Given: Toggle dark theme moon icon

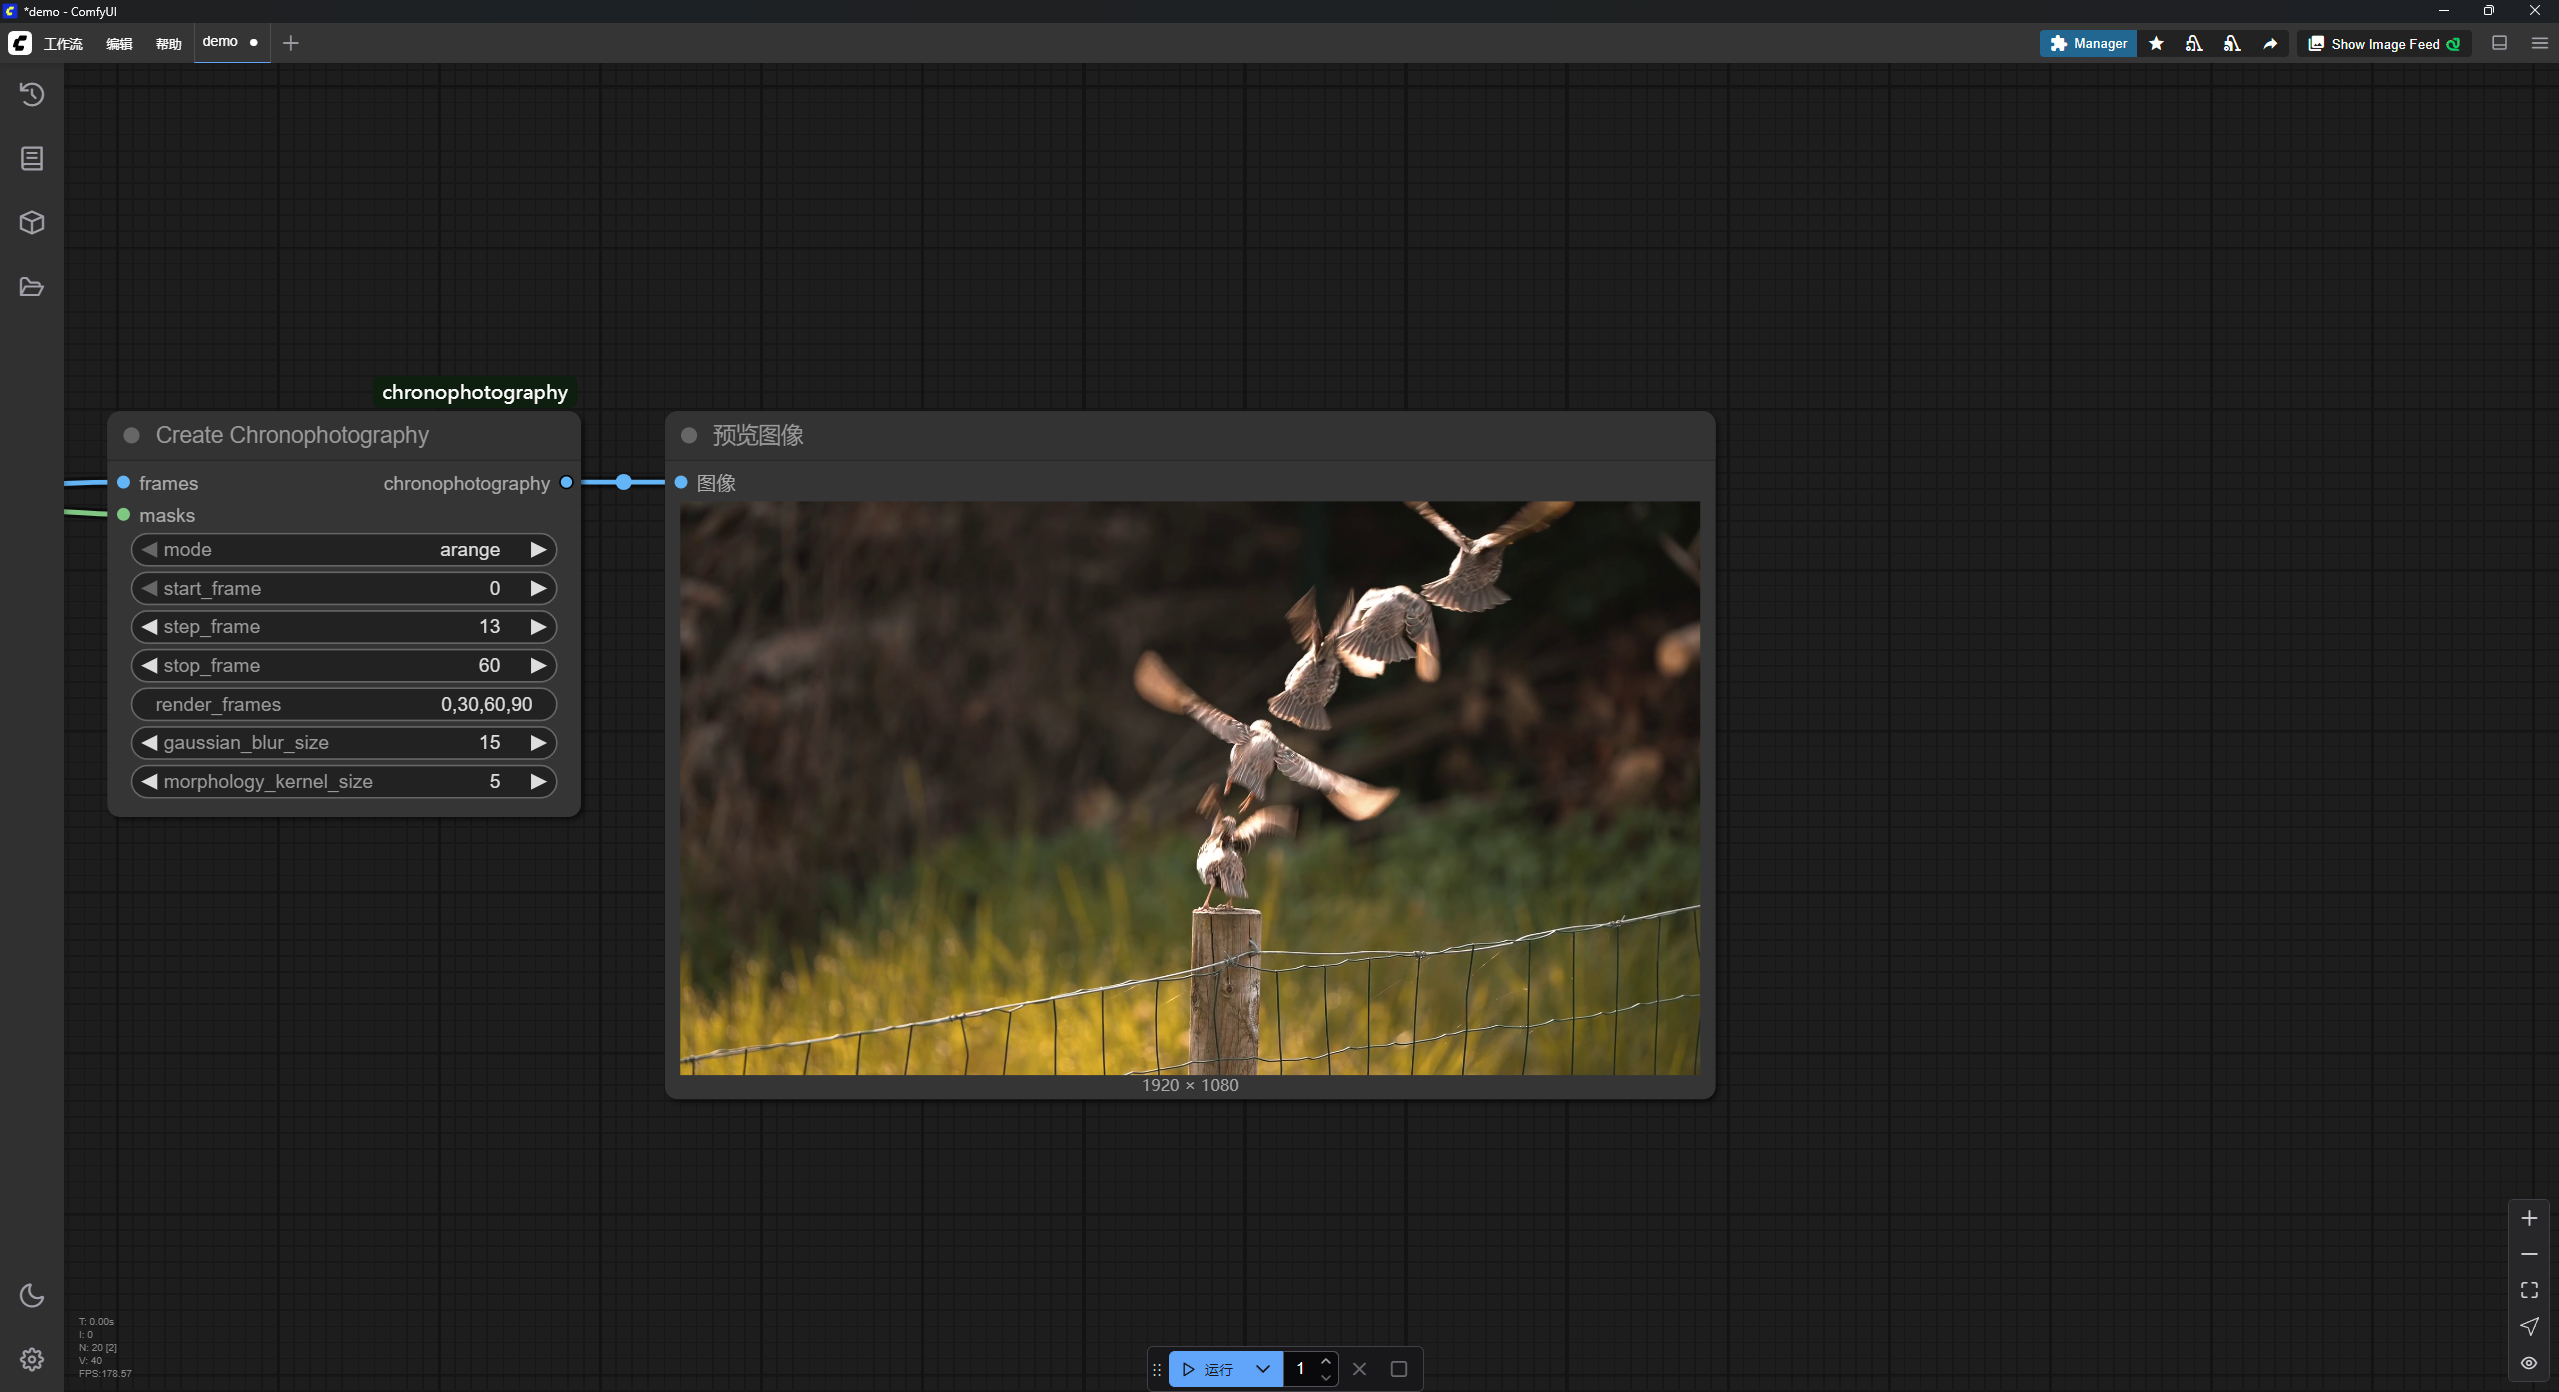Looking at the screenshot, I should pyautogui.click(x=32, y=1296).
